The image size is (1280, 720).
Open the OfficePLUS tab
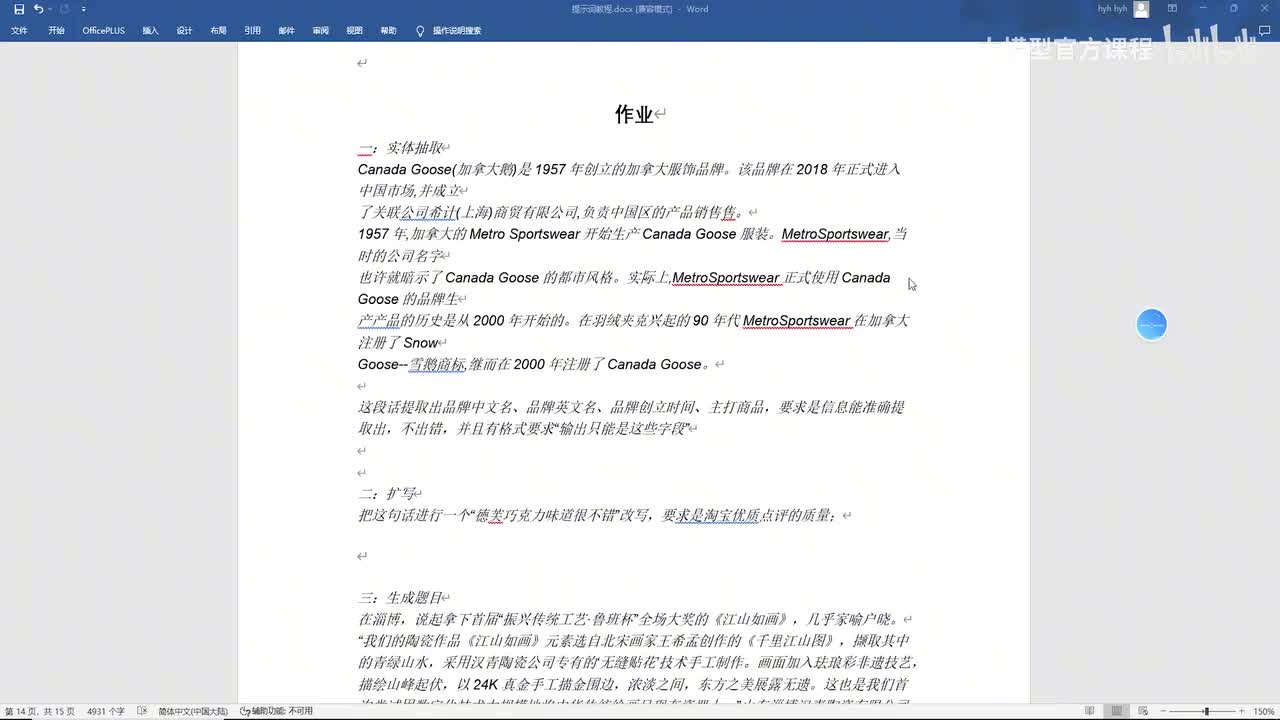click(x=103, y=31)
